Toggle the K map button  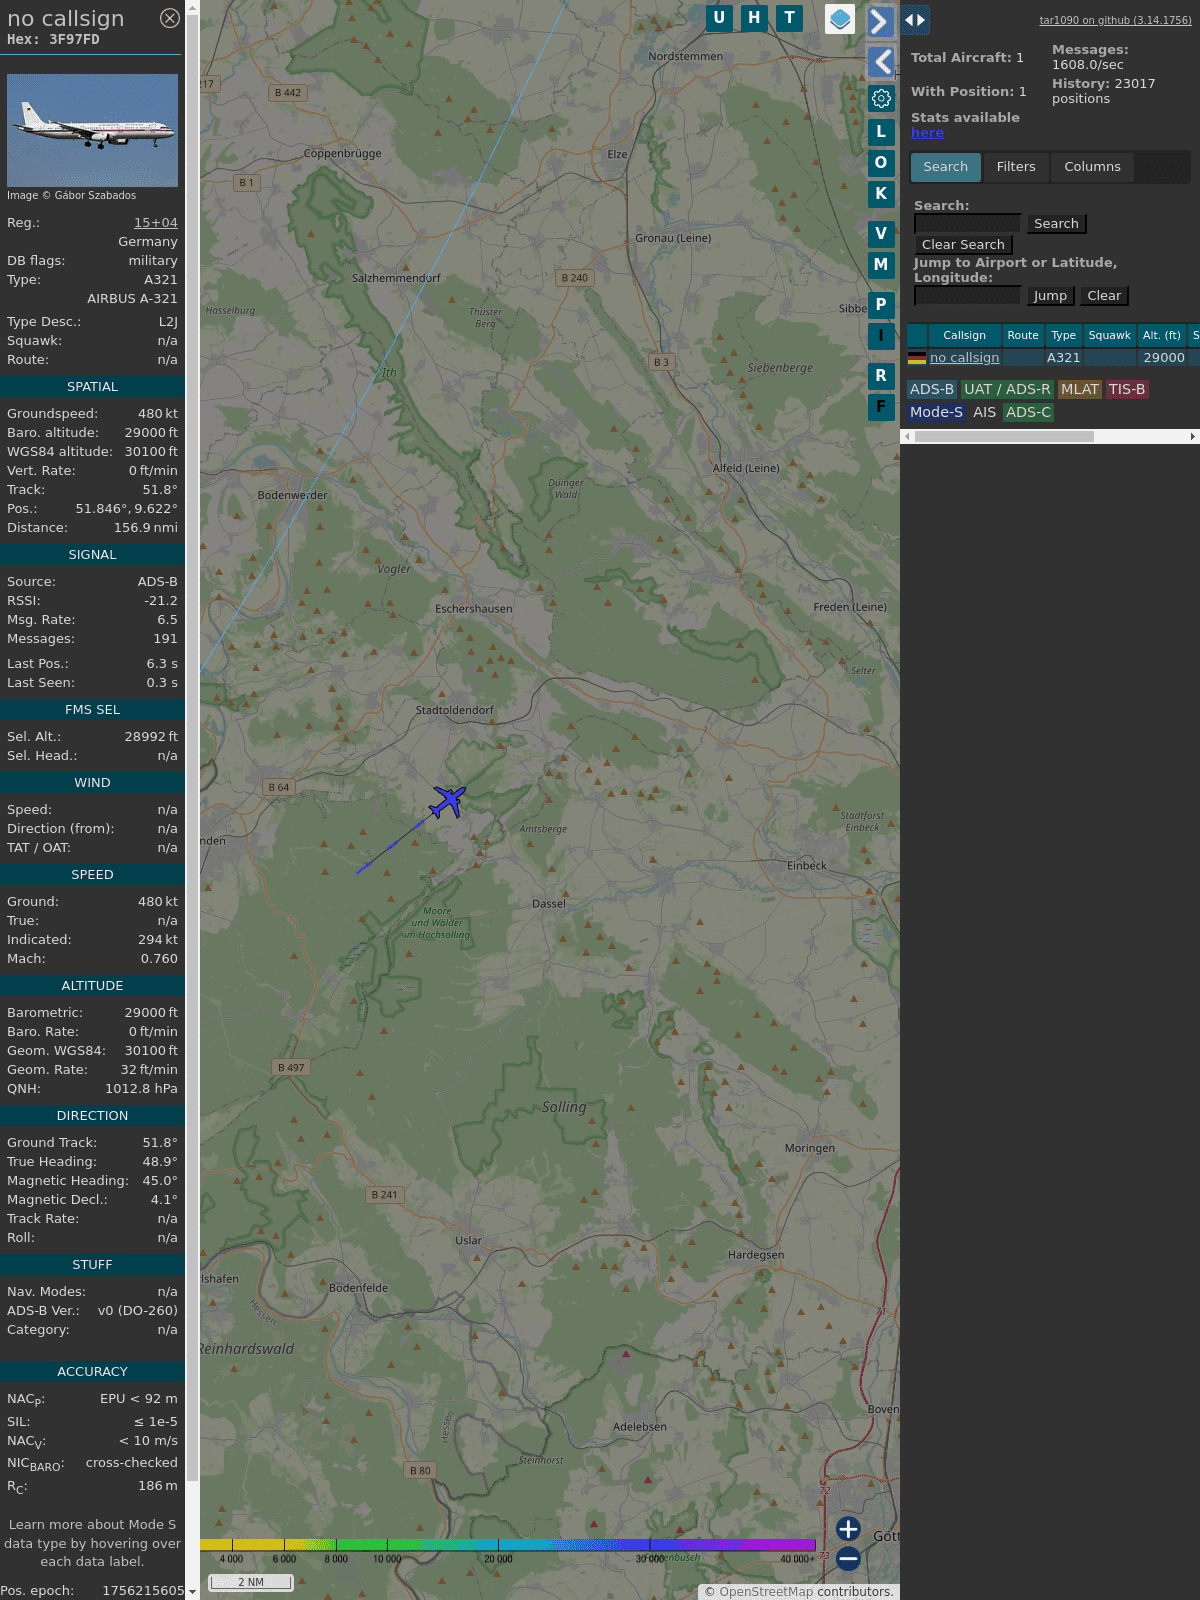(881, 193)
